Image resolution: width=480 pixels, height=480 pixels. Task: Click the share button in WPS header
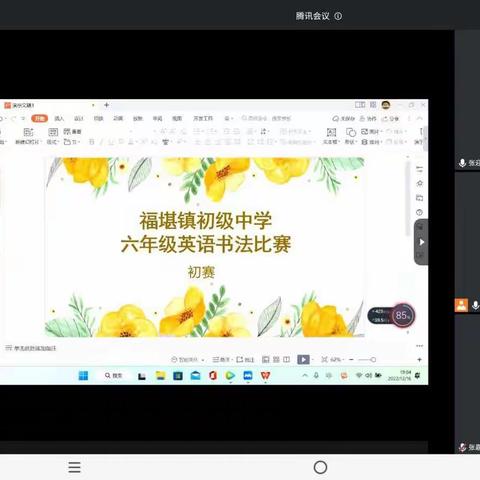390,119
